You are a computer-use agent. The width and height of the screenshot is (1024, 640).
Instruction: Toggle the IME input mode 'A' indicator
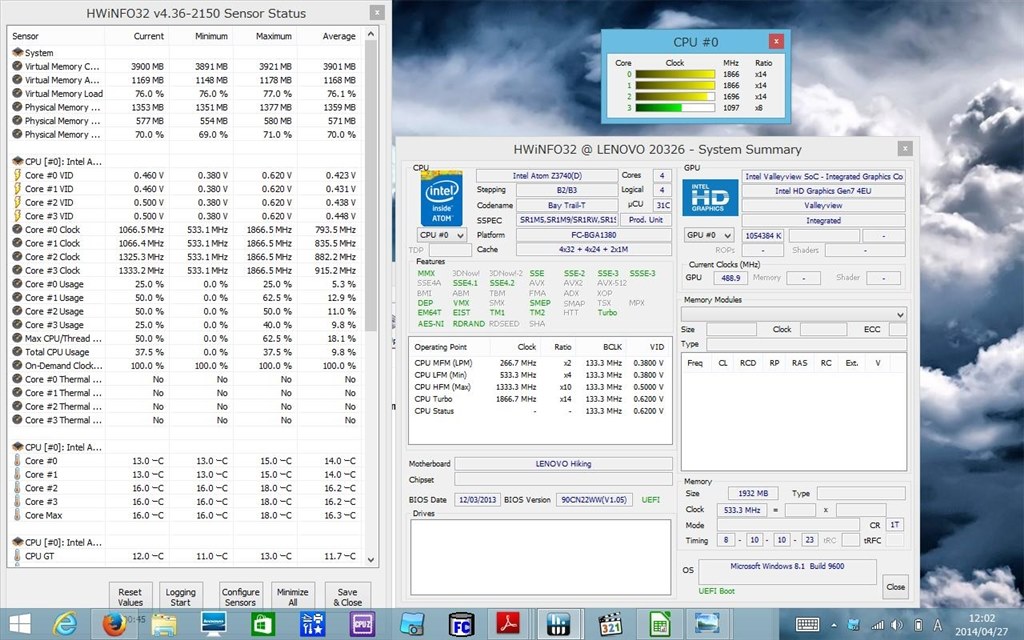click(938, 625)
